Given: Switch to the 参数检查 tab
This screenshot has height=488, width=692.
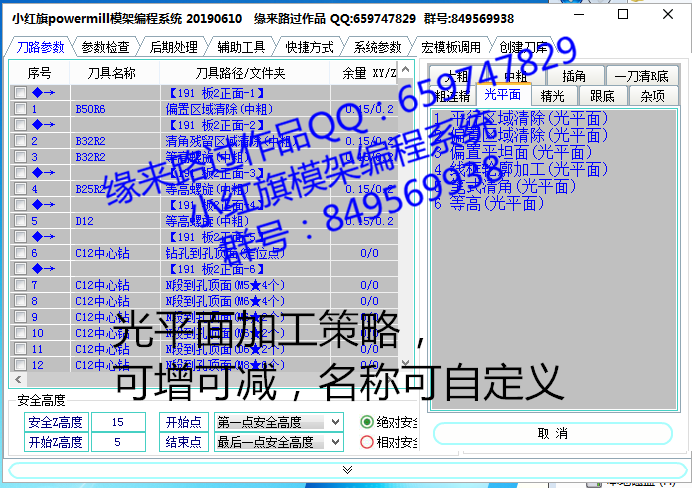Looking at the screenshot, I should (x=105, y=47).
